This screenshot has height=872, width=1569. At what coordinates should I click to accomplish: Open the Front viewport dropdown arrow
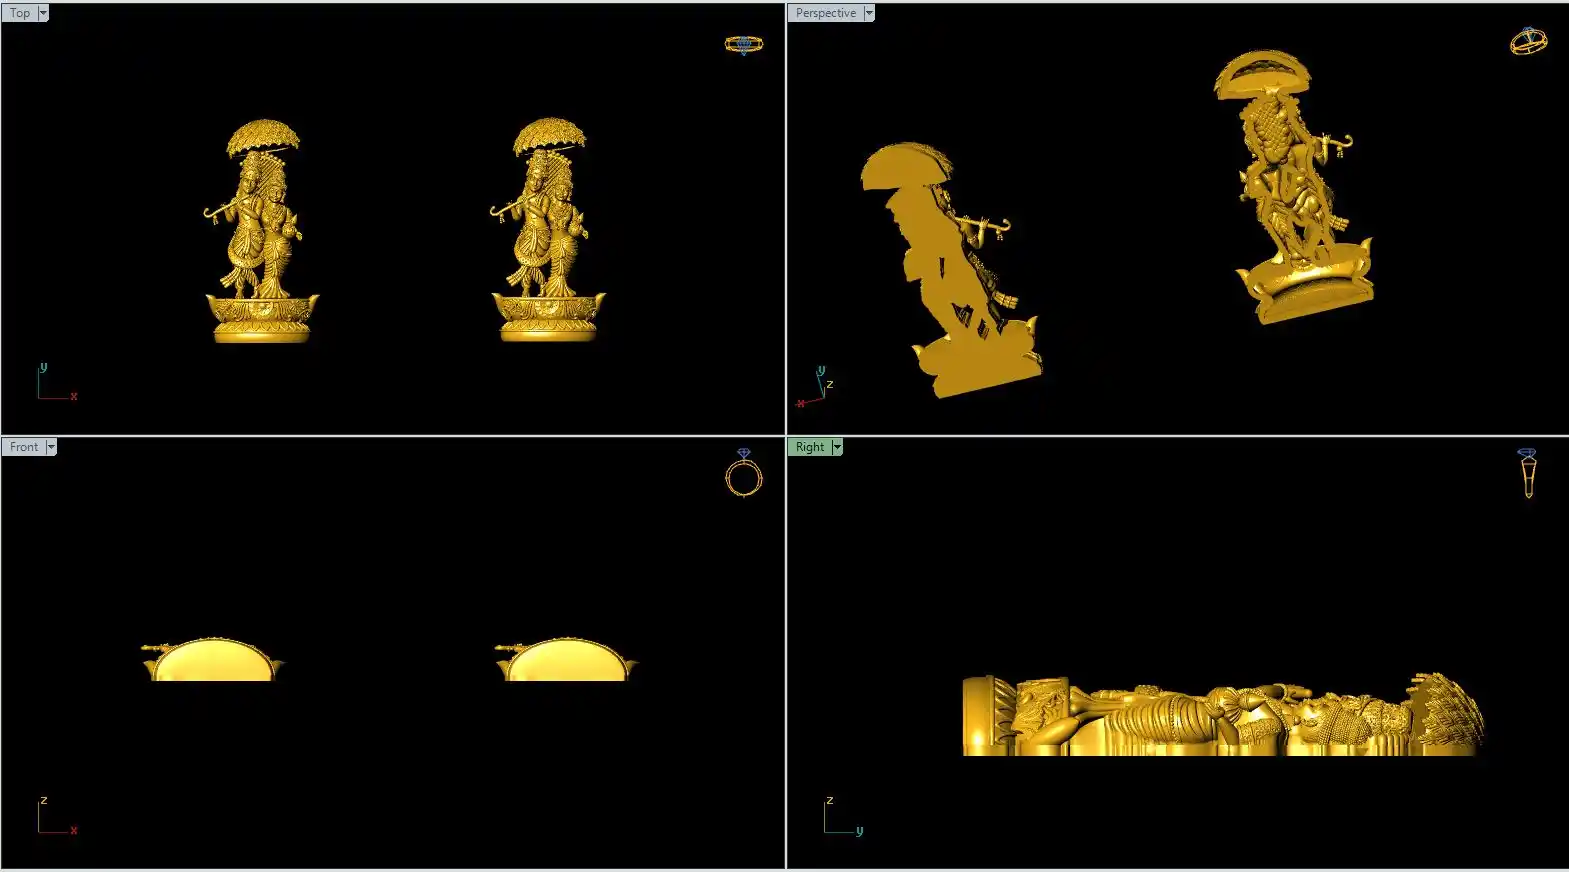[x=51, y=447]
